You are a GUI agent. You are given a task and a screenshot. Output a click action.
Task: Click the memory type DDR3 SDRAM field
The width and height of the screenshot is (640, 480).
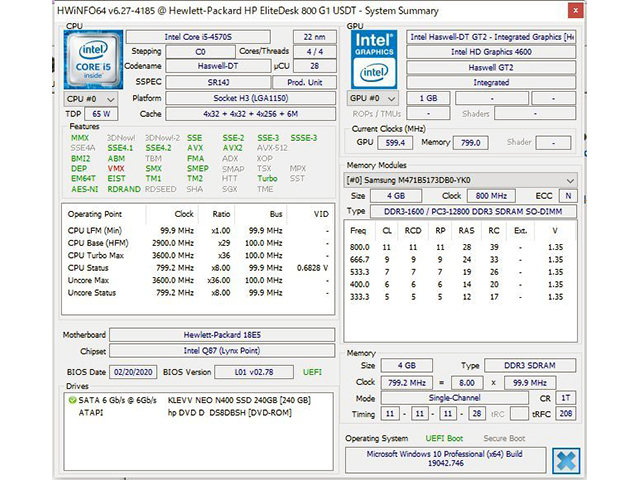pyautogui.click(x=530, y=365)
